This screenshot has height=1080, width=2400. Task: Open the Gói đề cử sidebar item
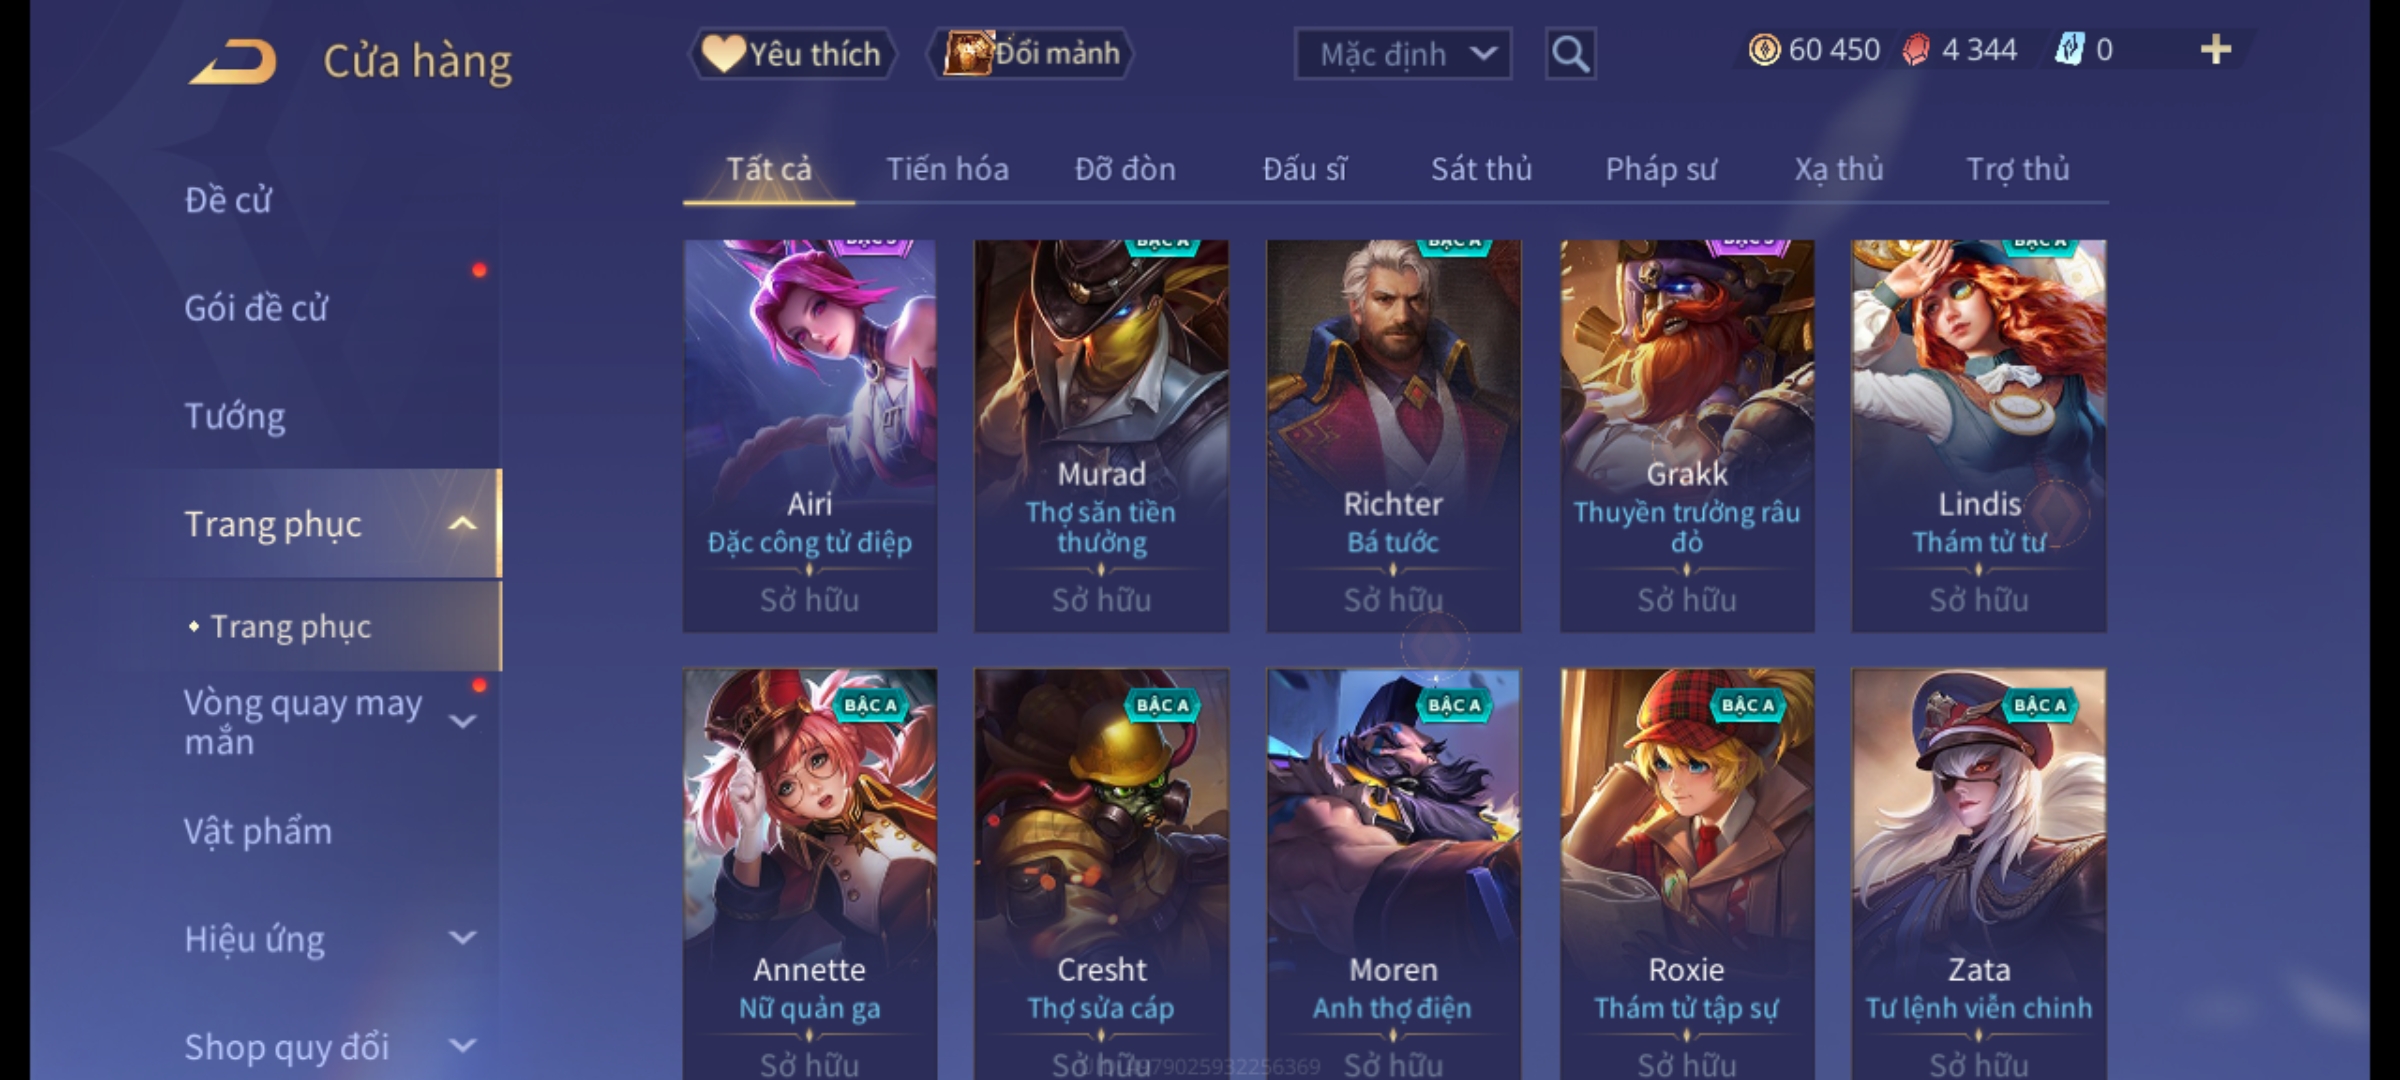256,308
